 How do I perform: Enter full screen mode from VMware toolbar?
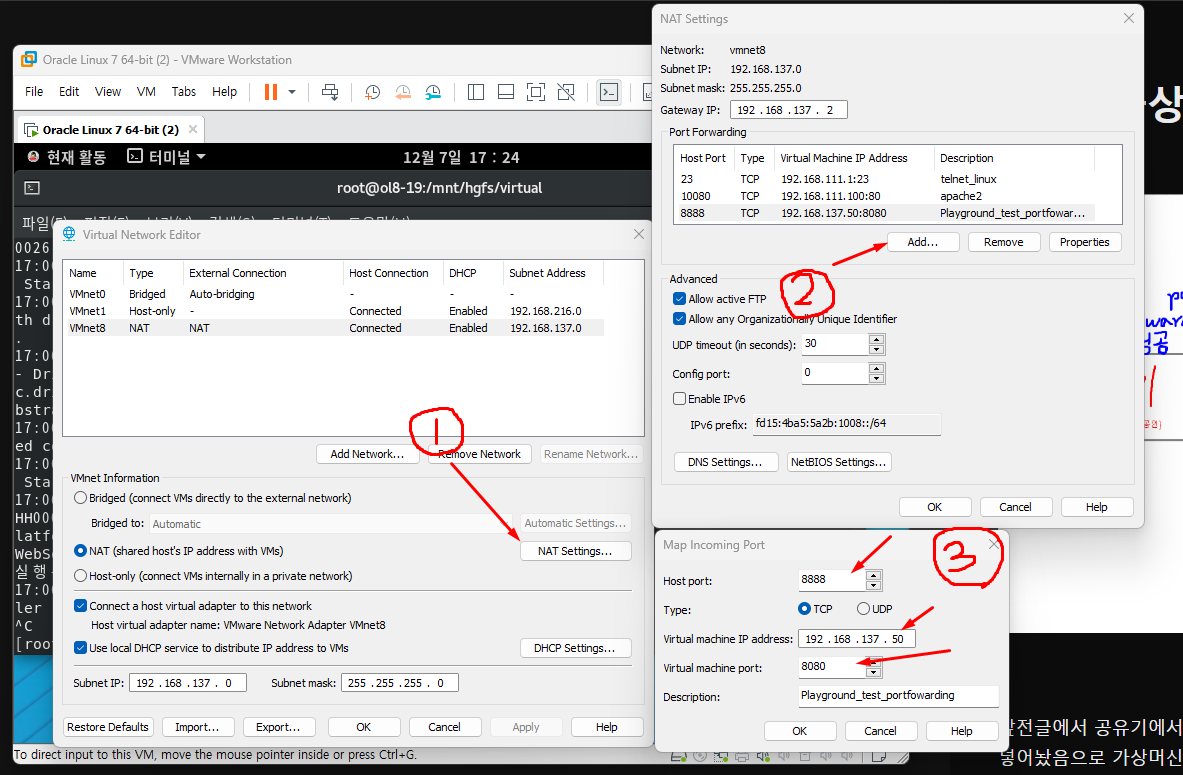536,92
